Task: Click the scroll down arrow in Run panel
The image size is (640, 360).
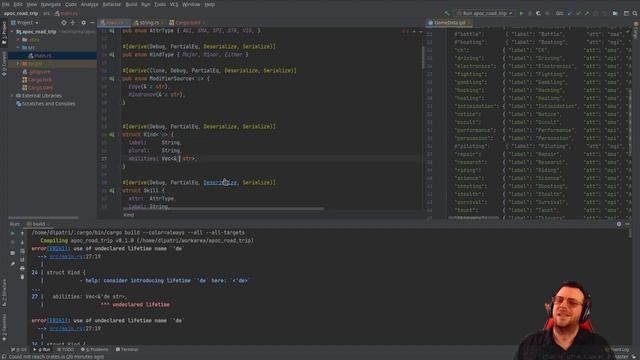Action: click(22, 242)
